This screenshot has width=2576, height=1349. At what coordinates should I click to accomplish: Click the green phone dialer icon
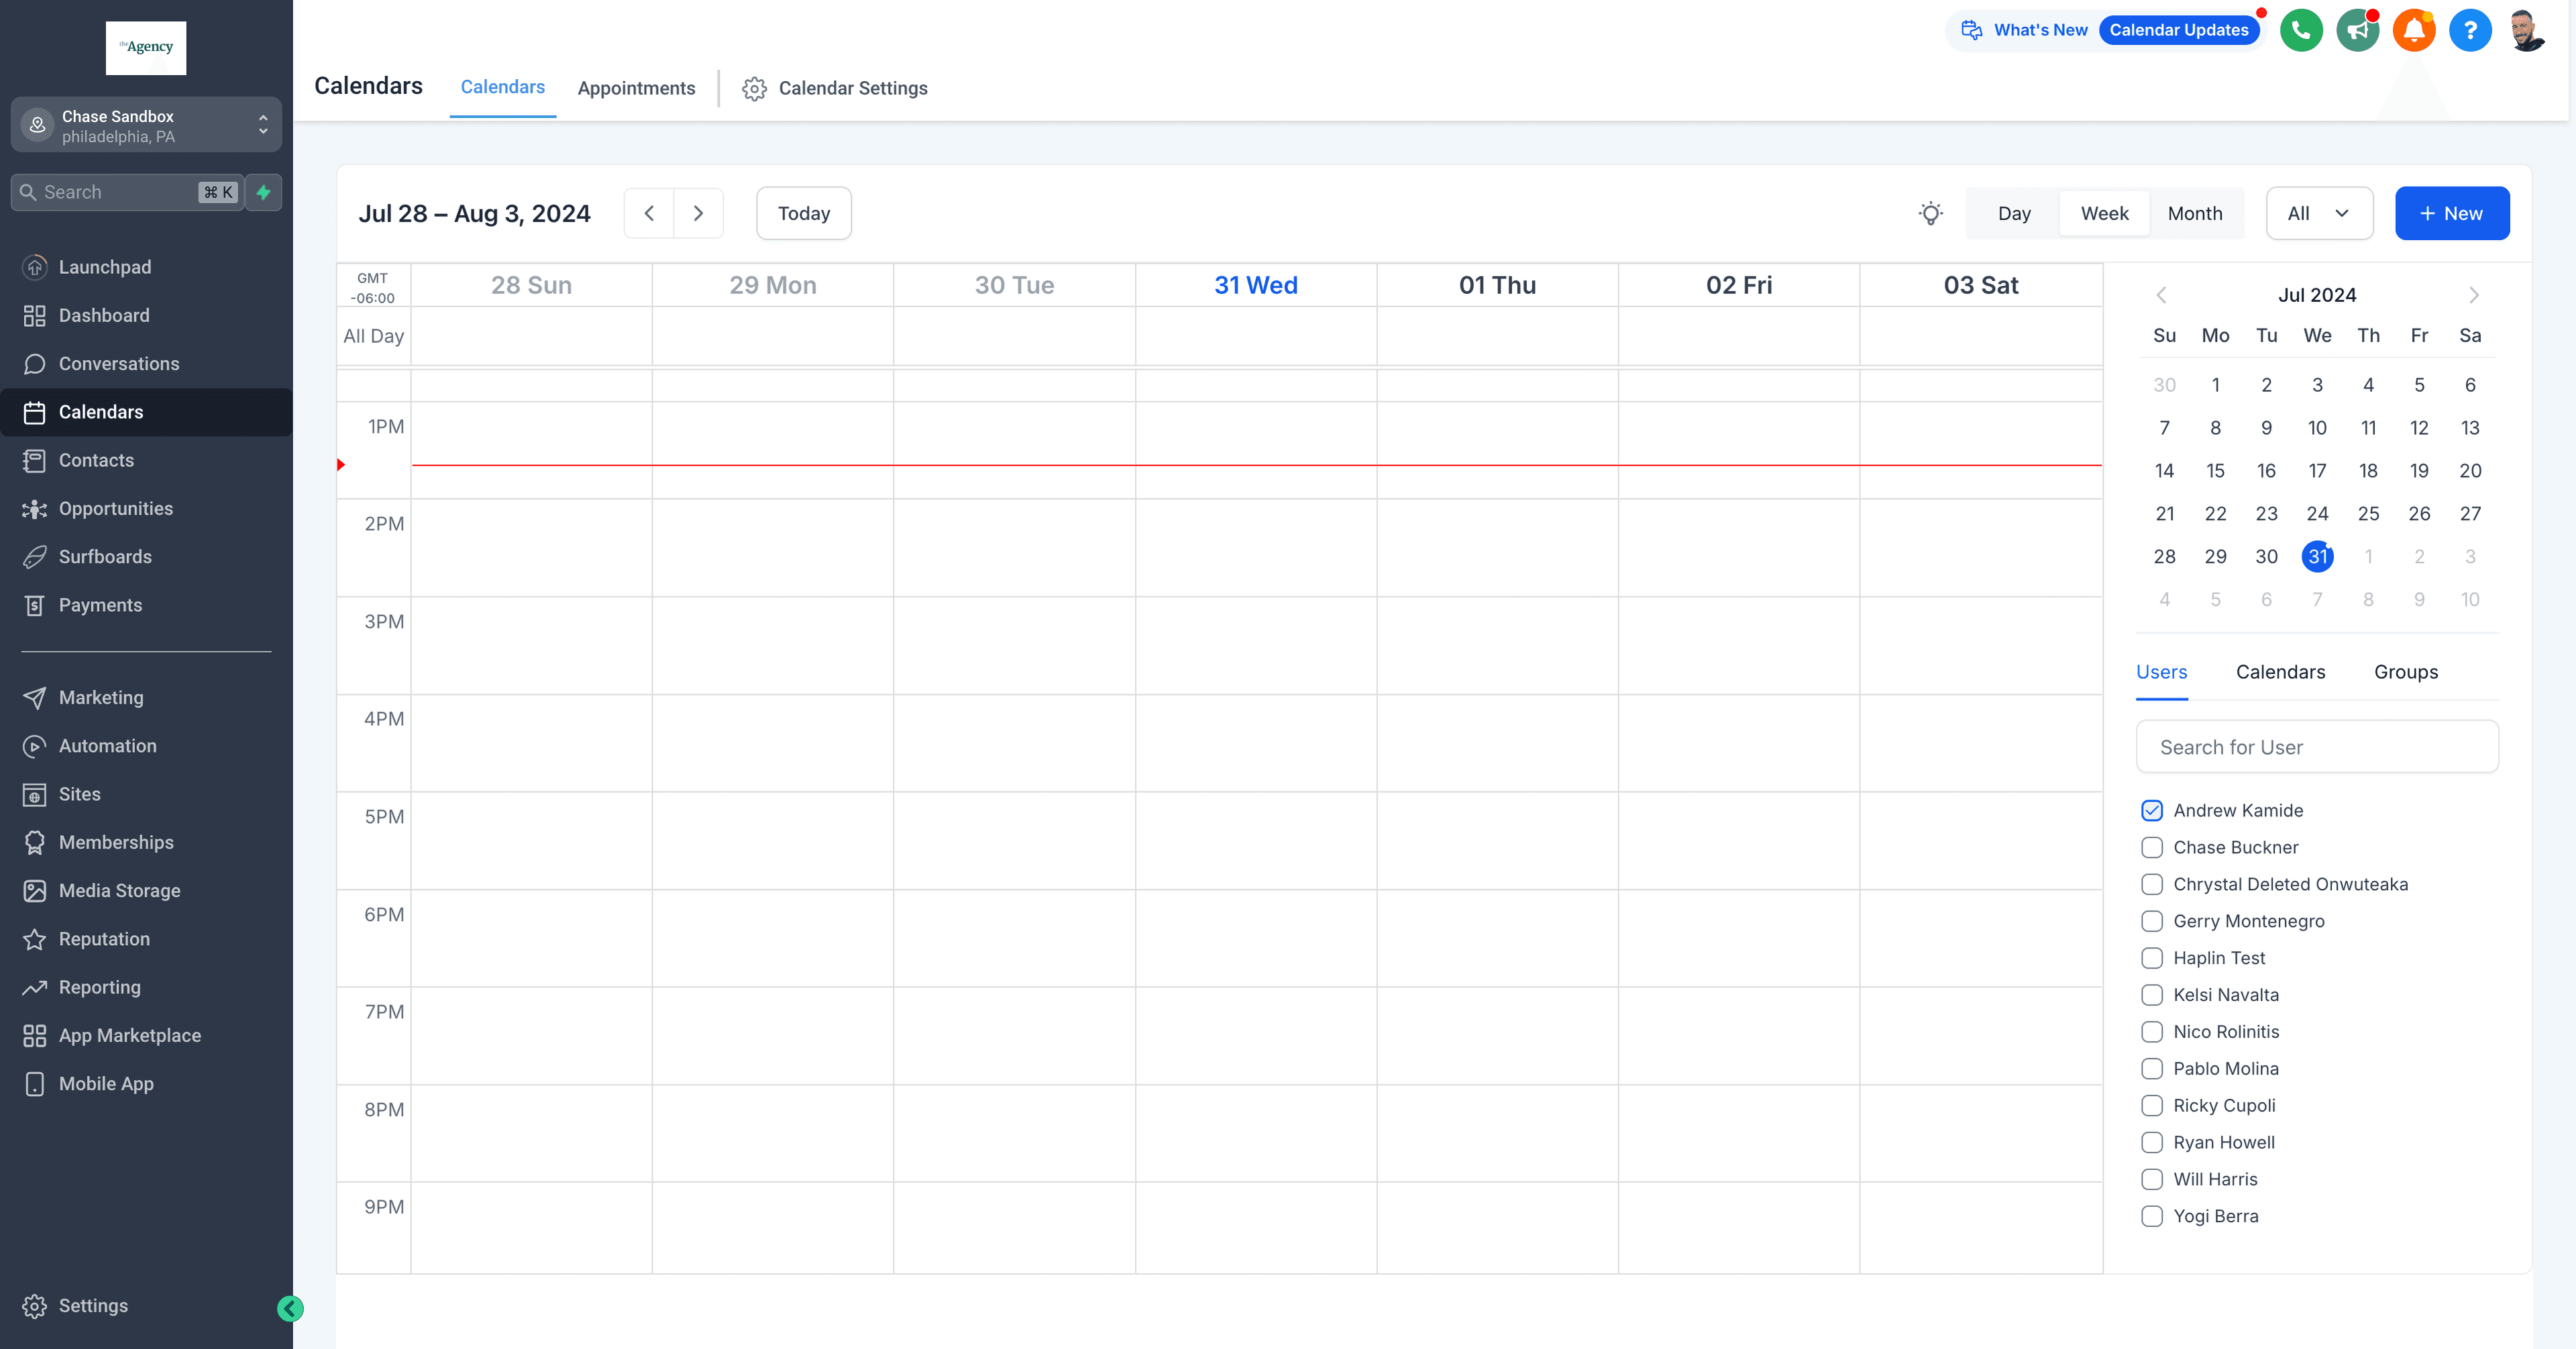2301,30
